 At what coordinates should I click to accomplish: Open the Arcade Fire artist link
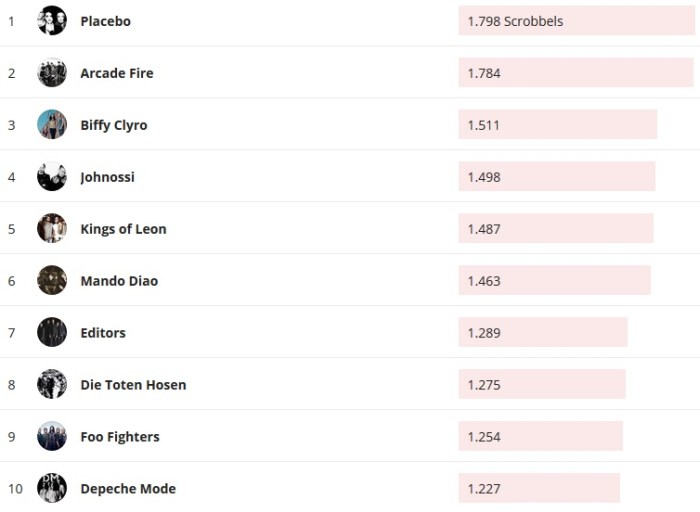(117, 73)
